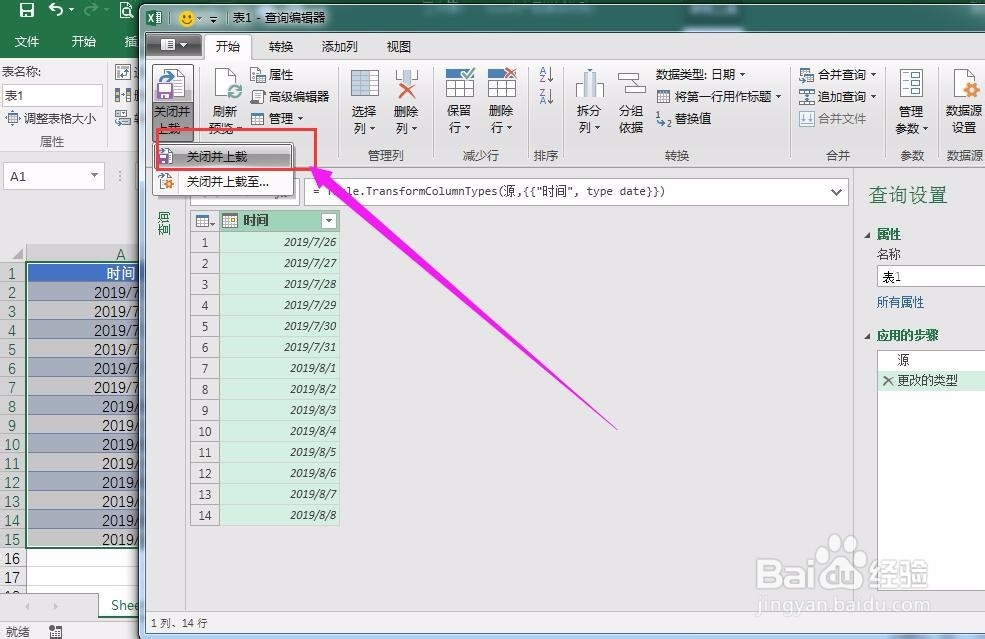Select cell 2019/8/8 in preview
This screenshot has height=639, width=985.
[280, 515]
